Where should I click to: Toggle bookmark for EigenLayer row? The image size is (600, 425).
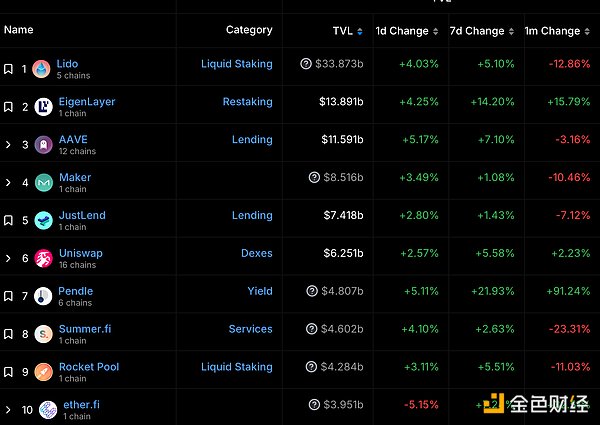point(8,107)
